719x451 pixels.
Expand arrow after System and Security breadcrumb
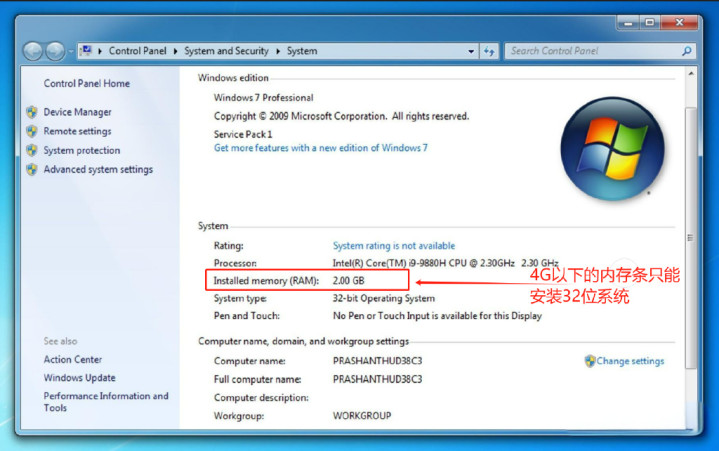[x=278, y=51]
